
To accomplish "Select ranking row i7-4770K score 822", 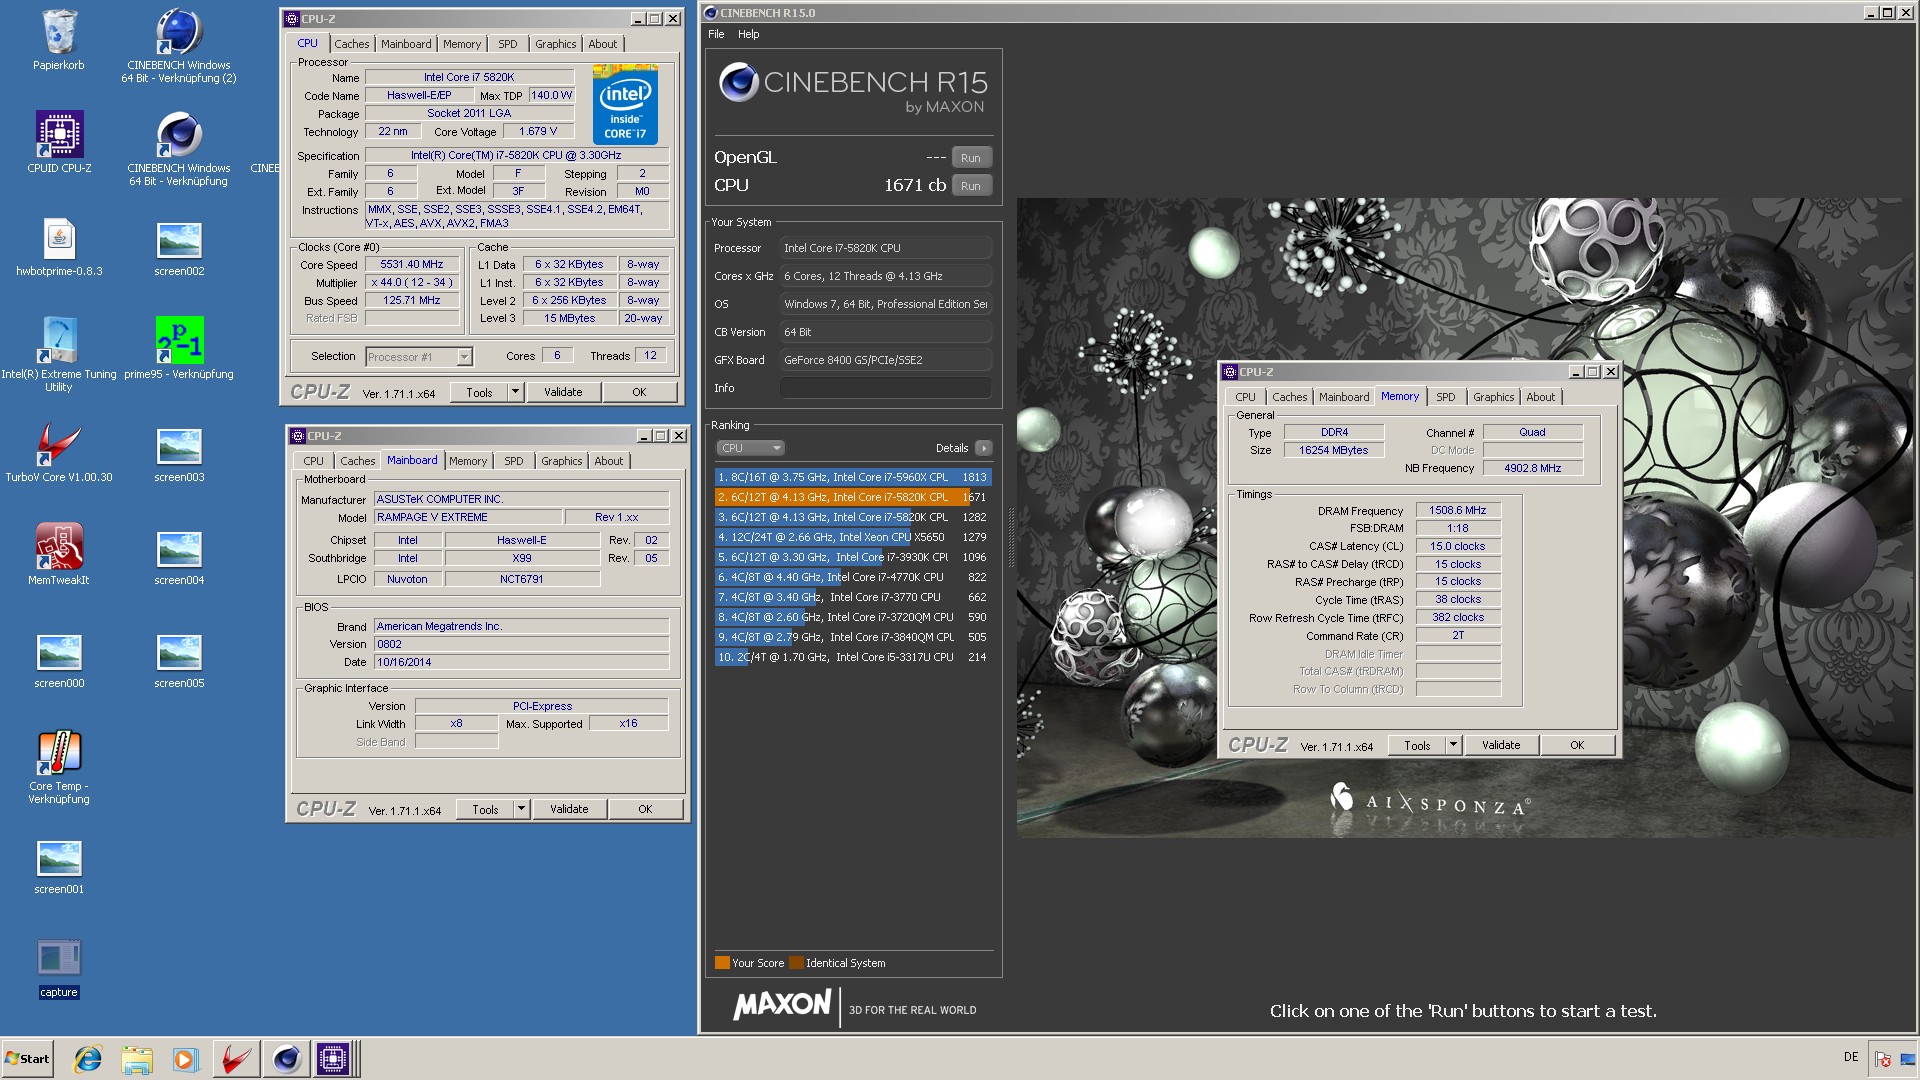I will (x=853, y=577).
